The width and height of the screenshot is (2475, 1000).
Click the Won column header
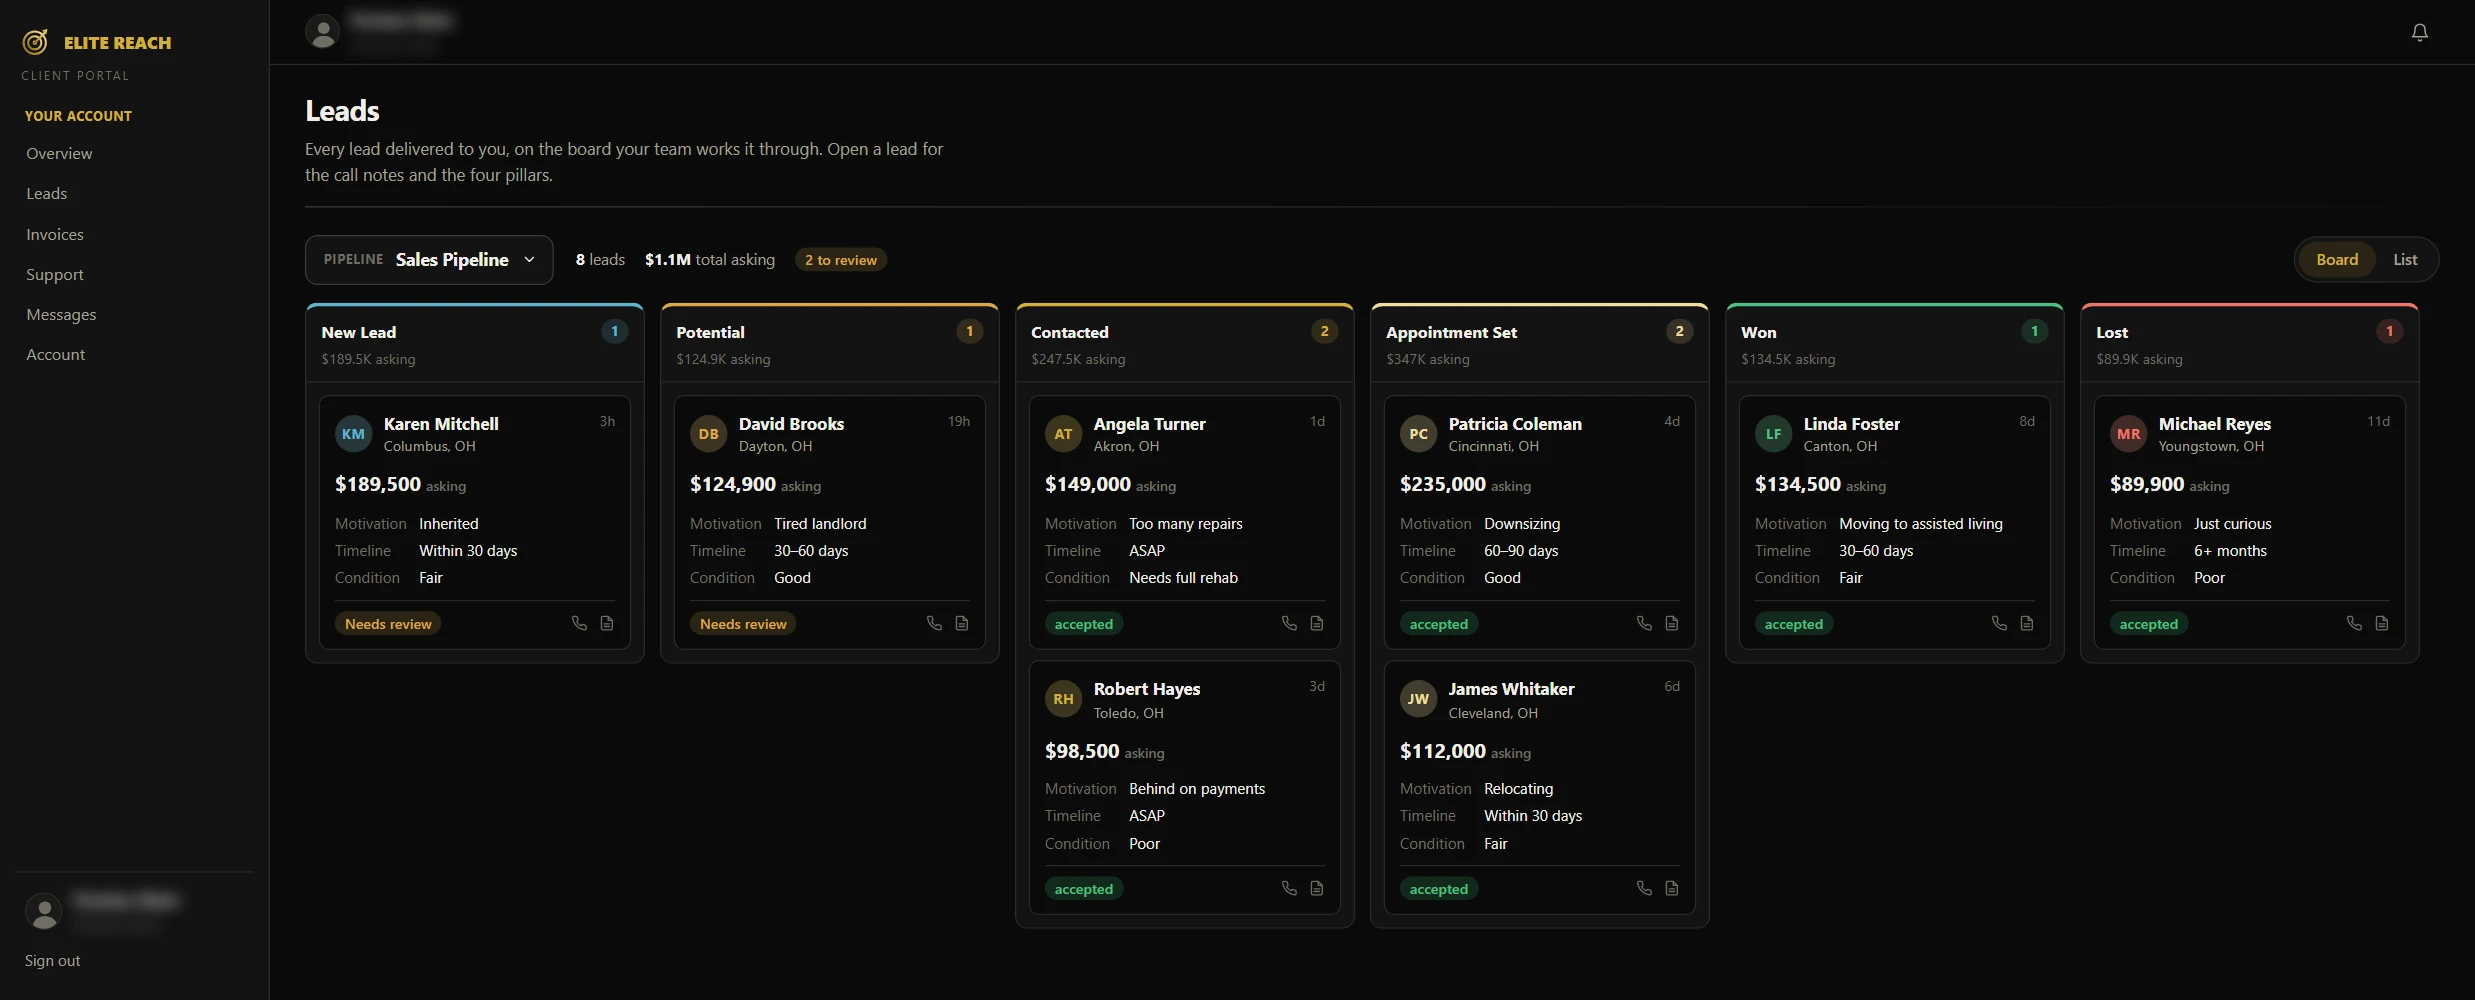(1895, 343)
